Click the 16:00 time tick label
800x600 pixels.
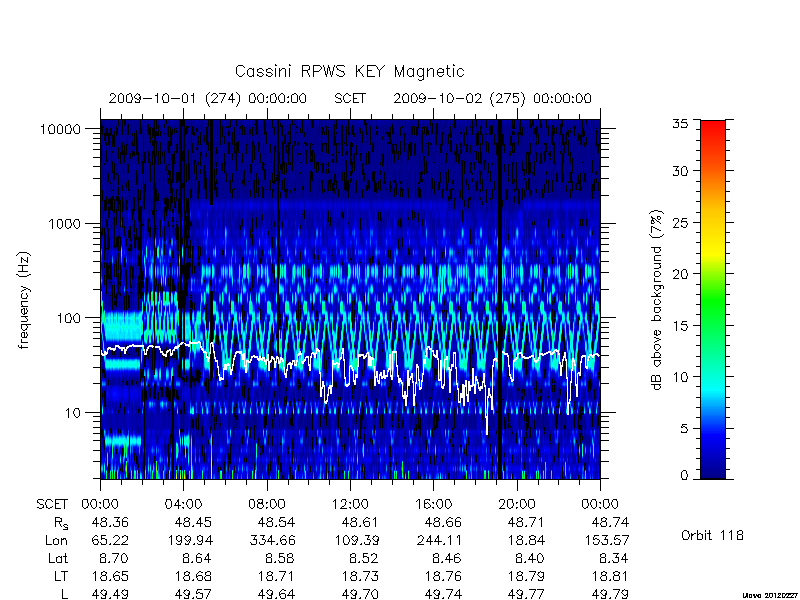click(x=433, y=504)
